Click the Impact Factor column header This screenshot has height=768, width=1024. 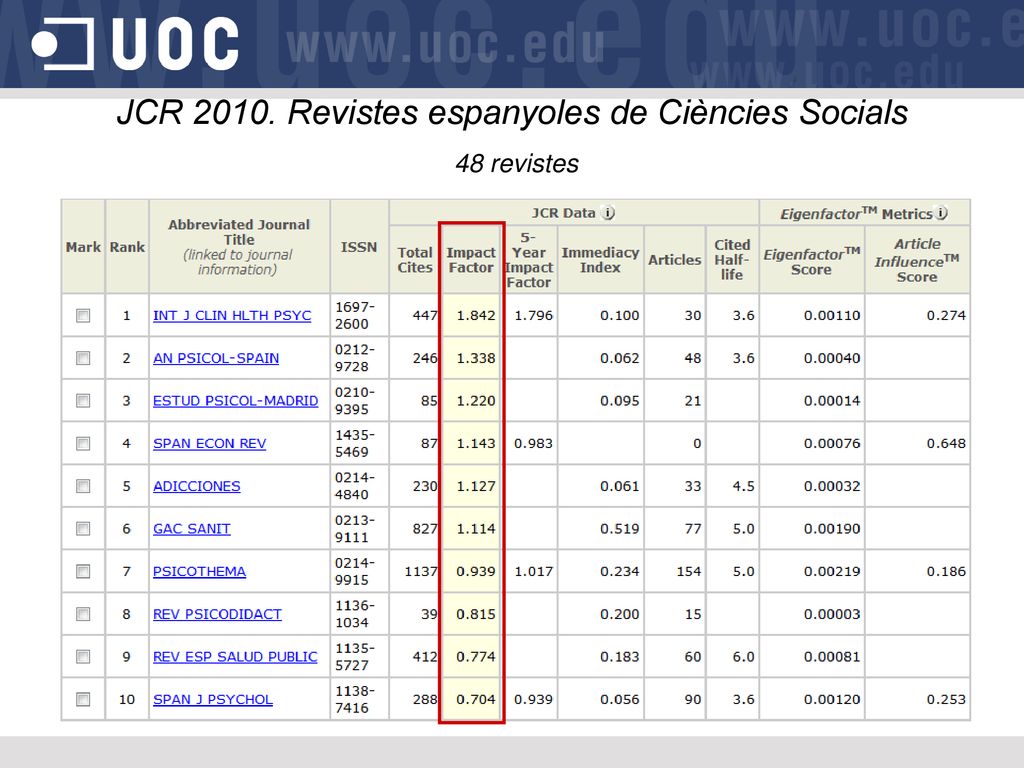[x=471, y=260]
